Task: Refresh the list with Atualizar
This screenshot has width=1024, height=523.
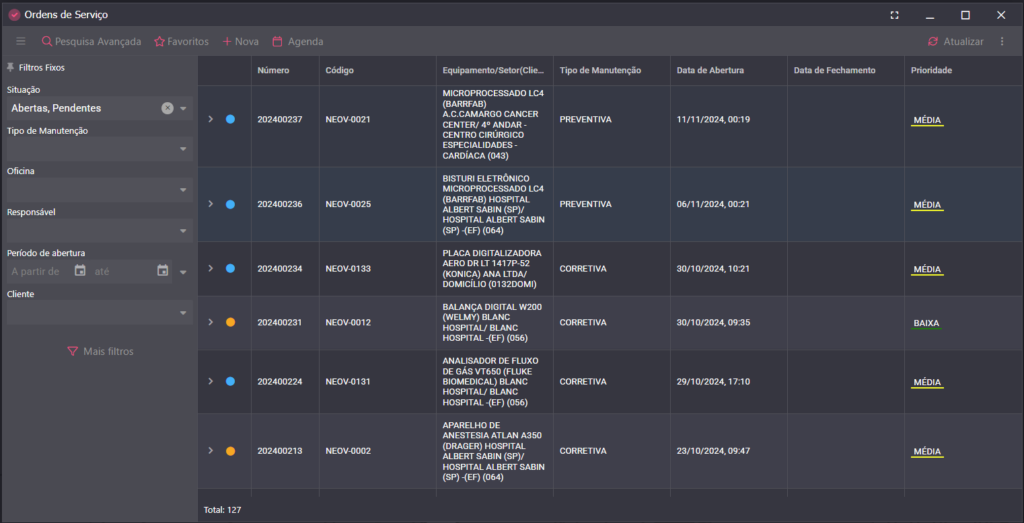Action: pyautogui.click(x=956, y=42)
